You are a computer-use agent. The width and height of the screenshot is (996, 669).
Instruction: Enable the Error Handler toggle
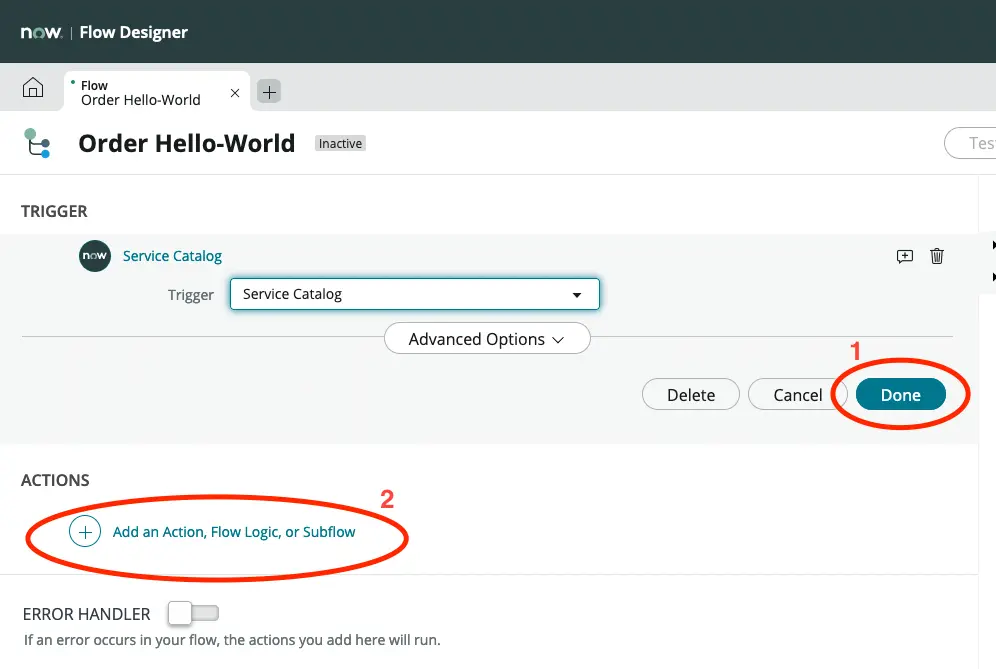(193, 613)
